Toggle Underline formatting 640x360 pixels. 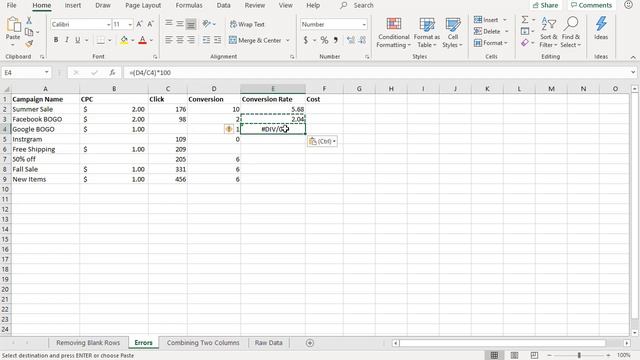tap(77, 40)
